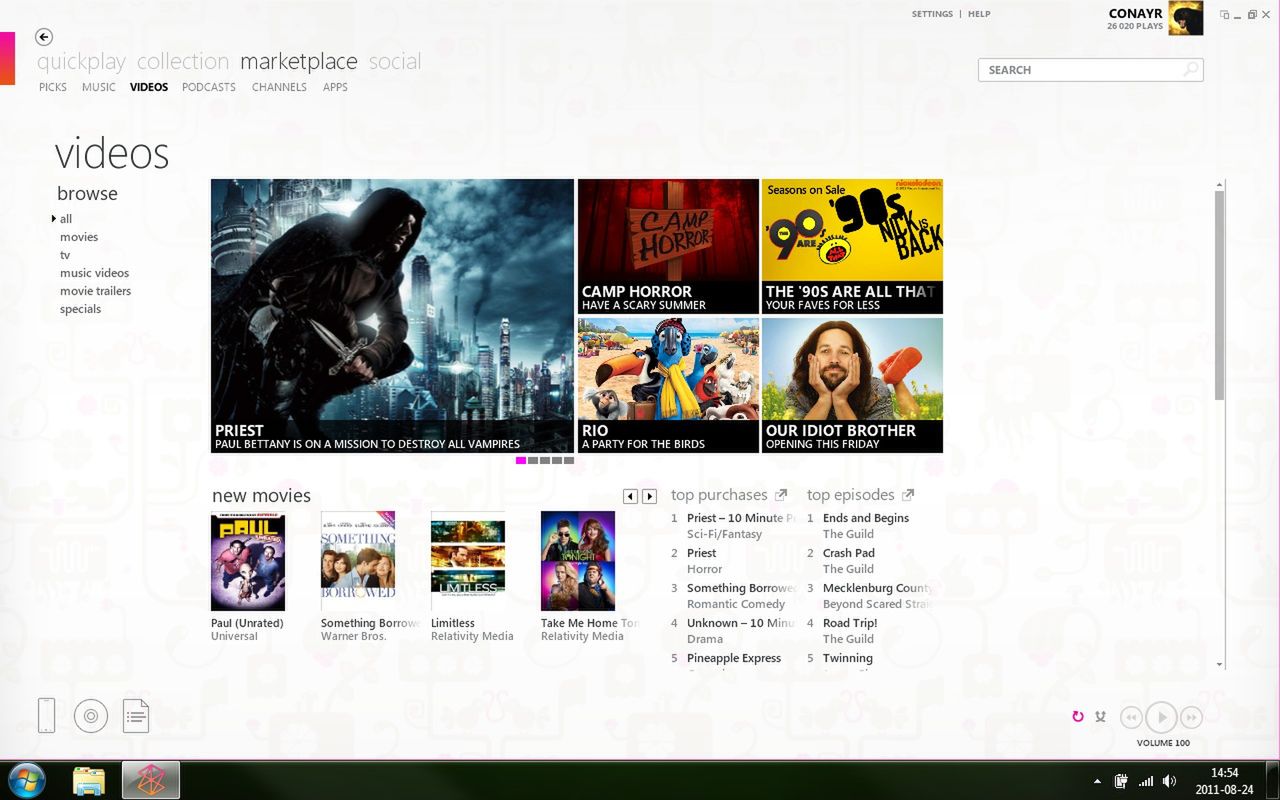
Task: Open Help link
Action: tap(979, 14)
